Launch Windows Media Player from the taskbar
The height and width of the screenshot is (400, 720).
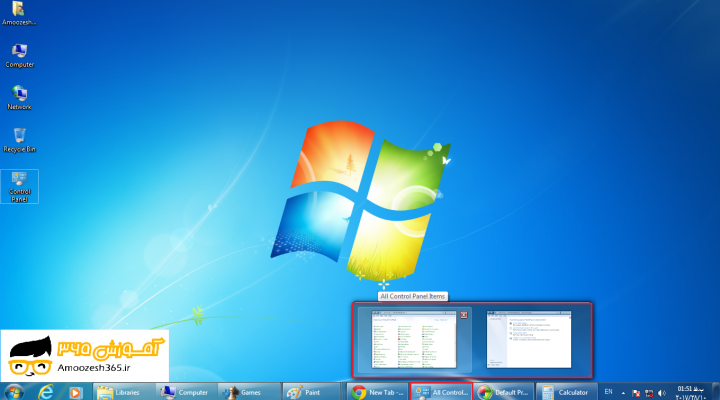coord(75,393)
